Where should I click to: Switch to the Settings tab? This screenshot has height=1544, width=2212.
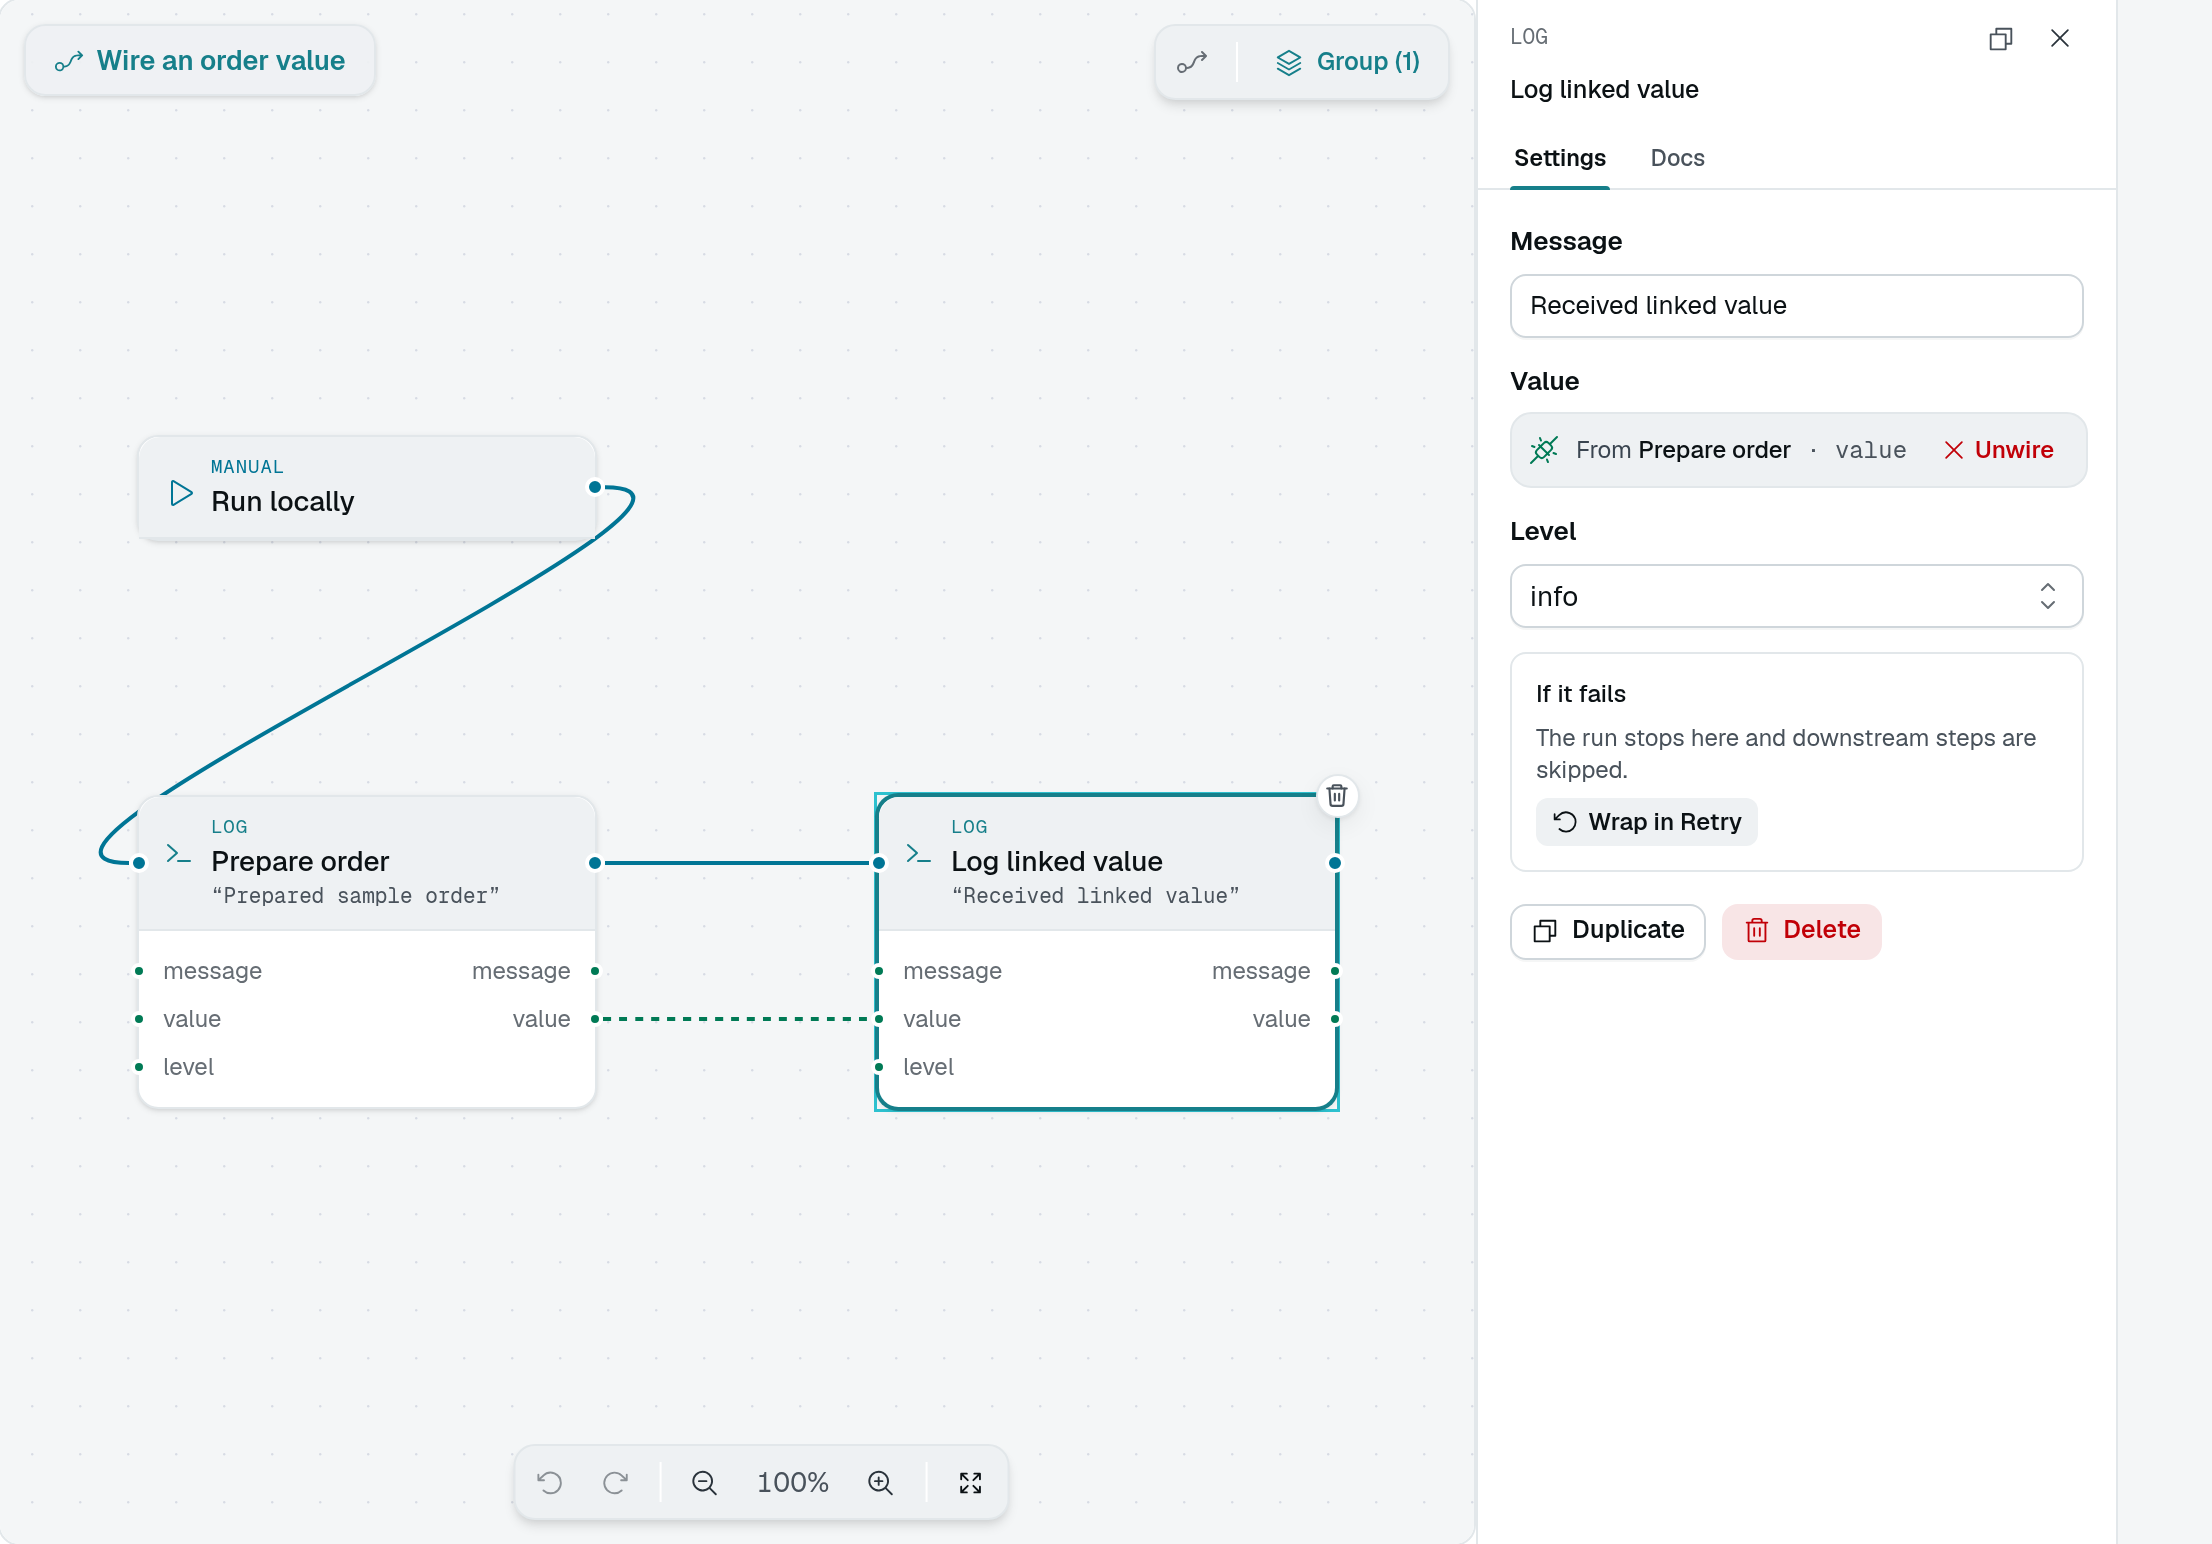1560,158
